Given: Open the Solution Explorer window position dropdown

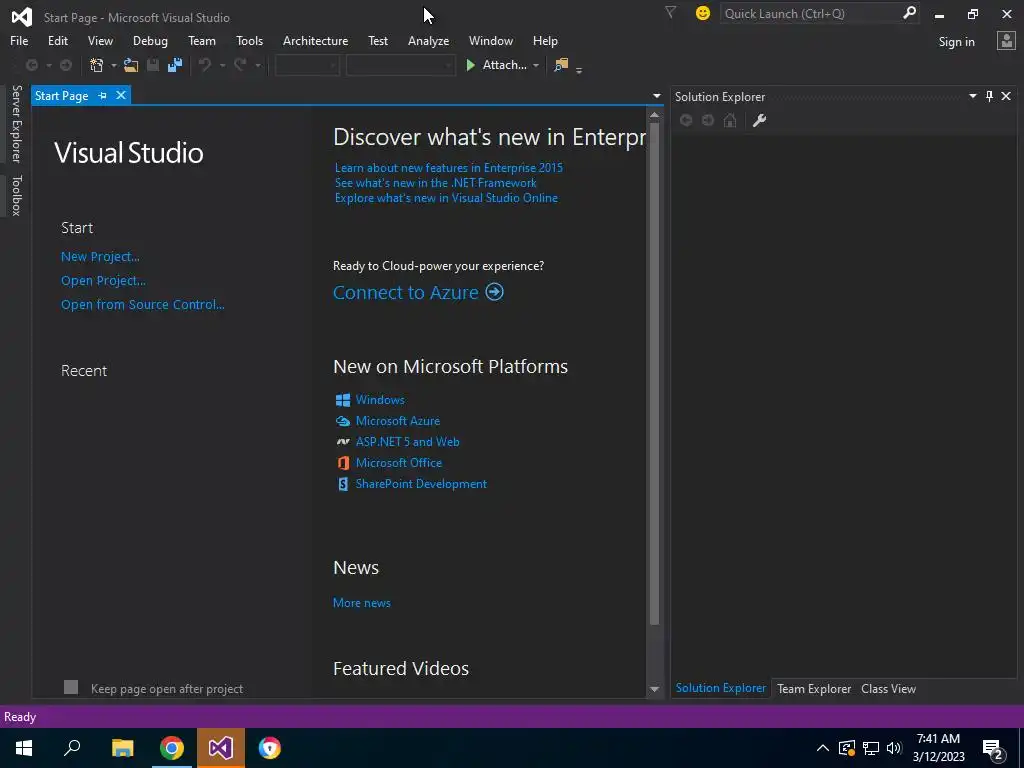Looking at the screenshot, I should 972,96.
